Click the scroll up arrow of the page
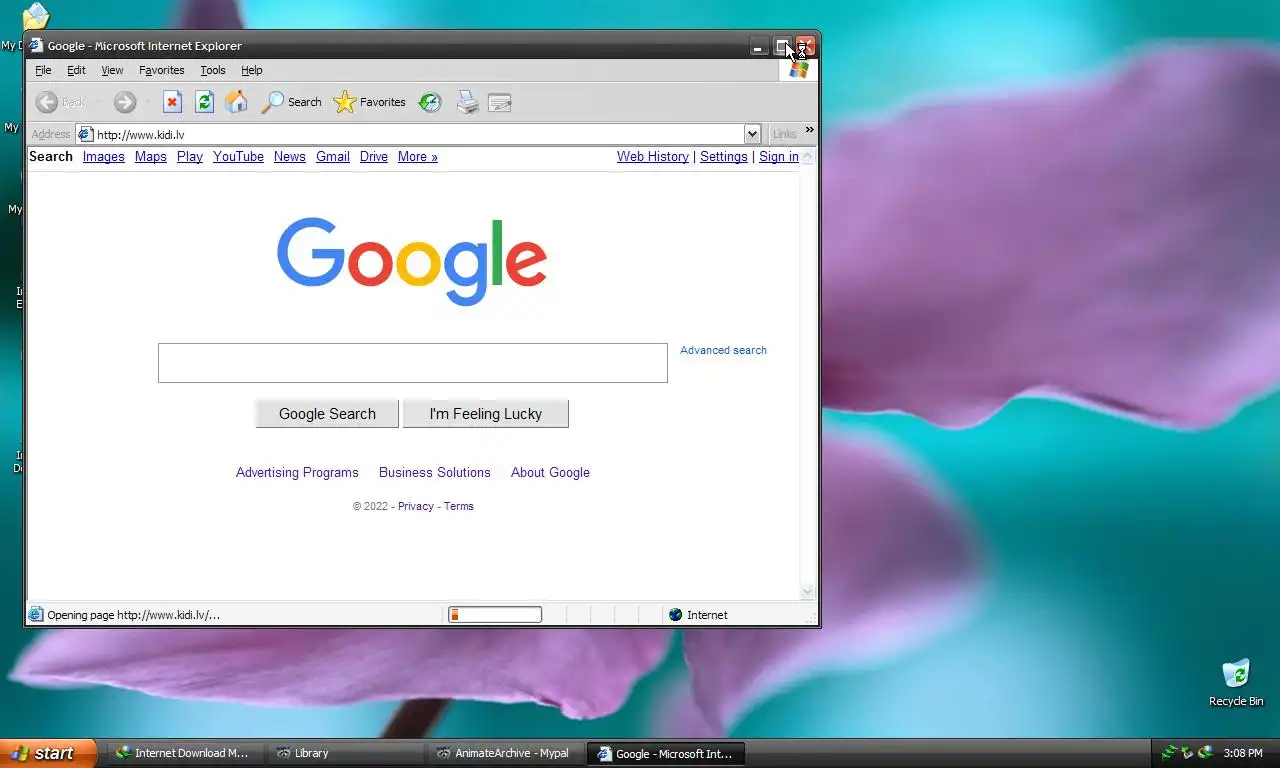The width and height of the screenshot is (1280, 768). click(x=808, y=156)
